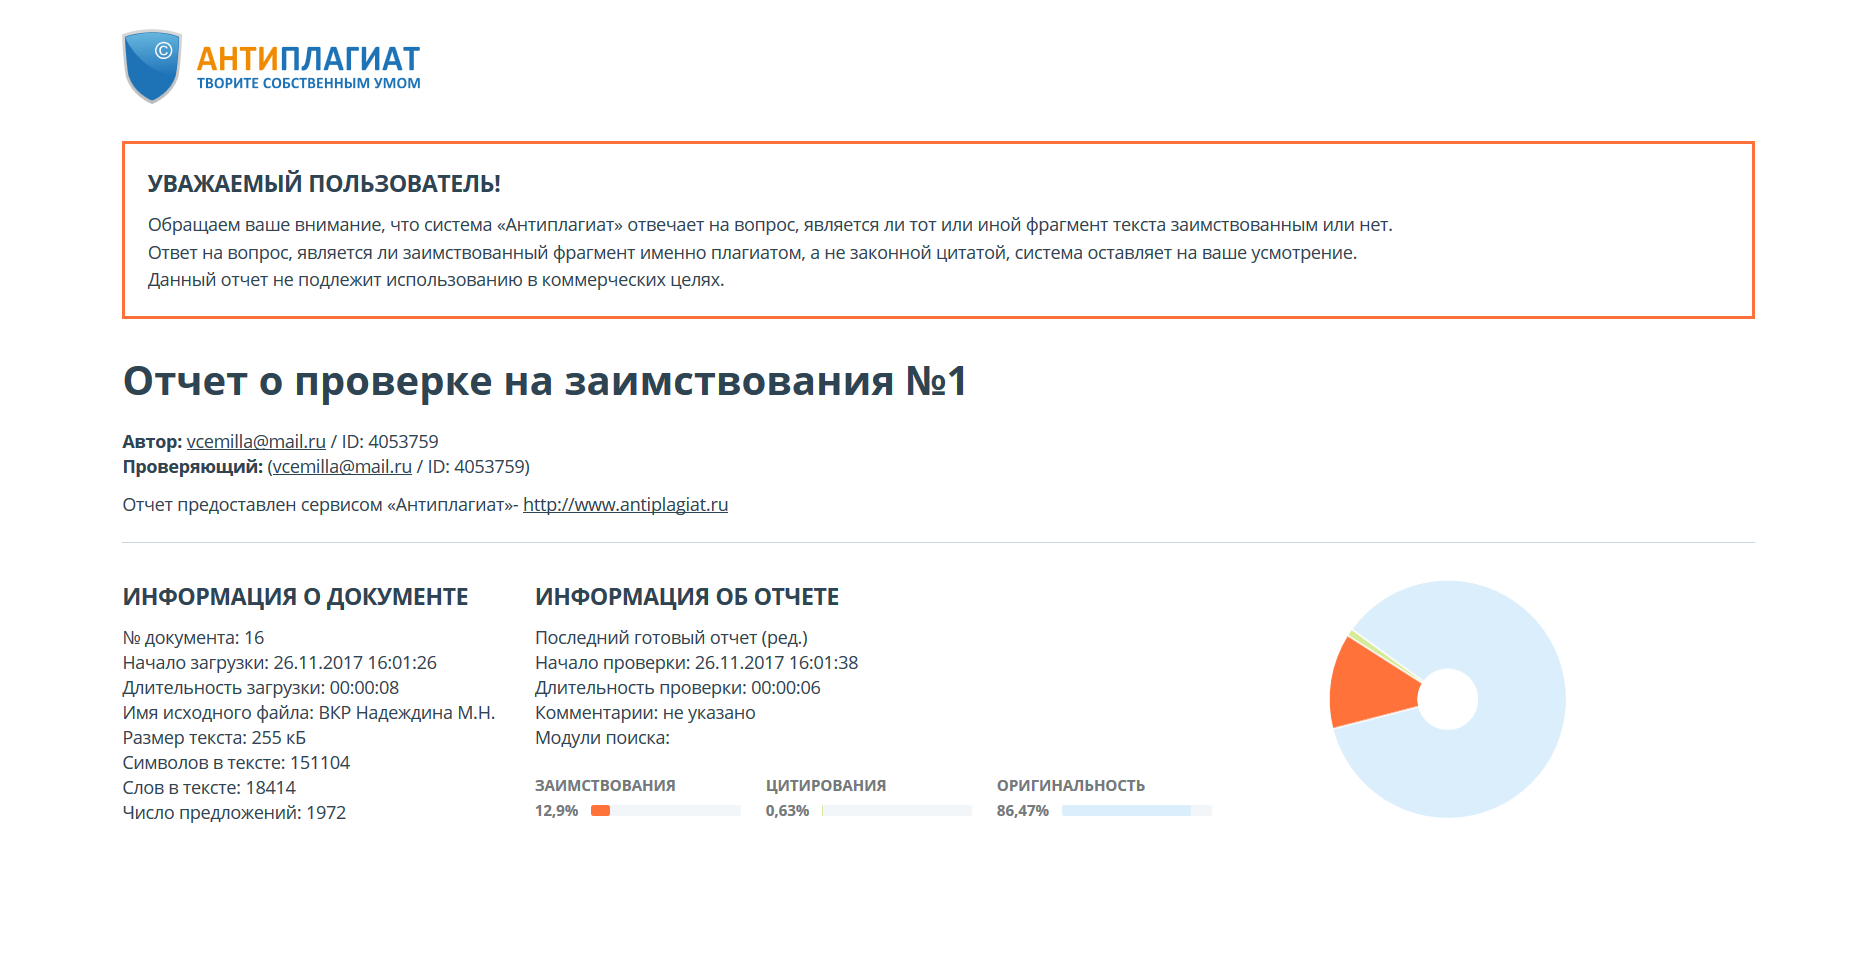The height and width of the screenshot is (958, 1858).
Task: Click the 86,47% originality value
Action: [x=1022, y=811]
